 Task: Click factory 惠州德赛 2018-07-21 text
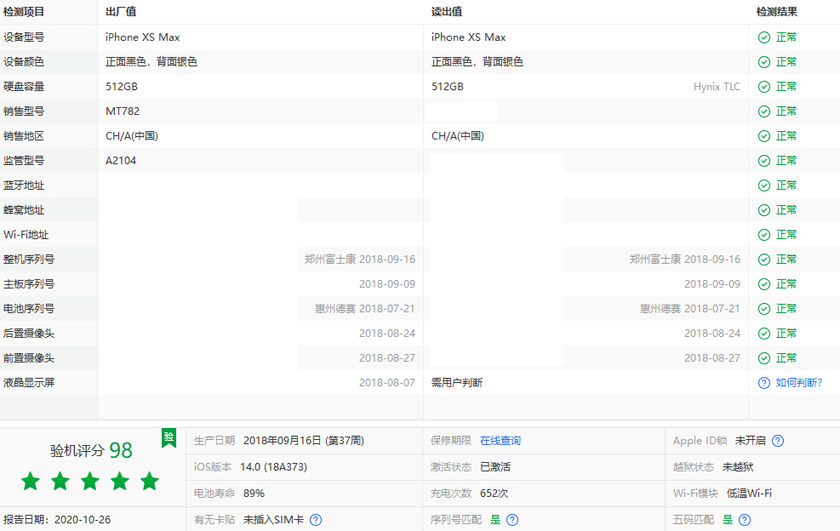pos(365,309)
